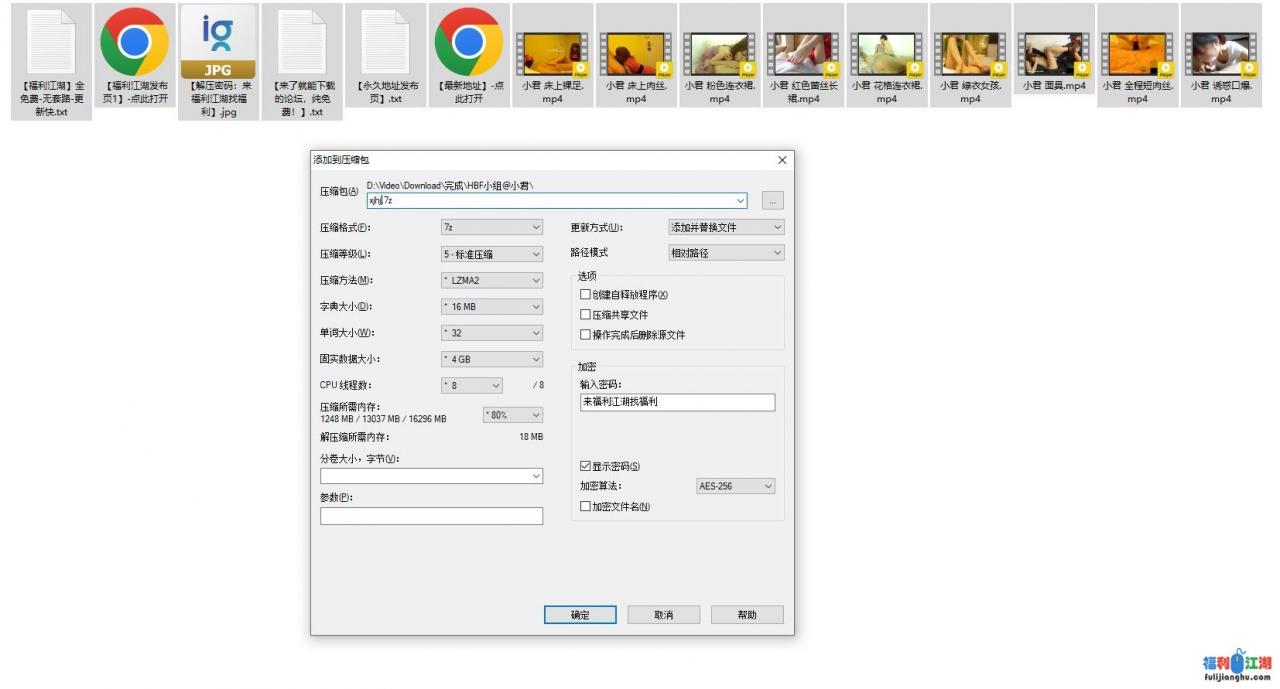Select the 花格连衣裙 mp4 video file
1280x689 pixels.
(886, 55)
